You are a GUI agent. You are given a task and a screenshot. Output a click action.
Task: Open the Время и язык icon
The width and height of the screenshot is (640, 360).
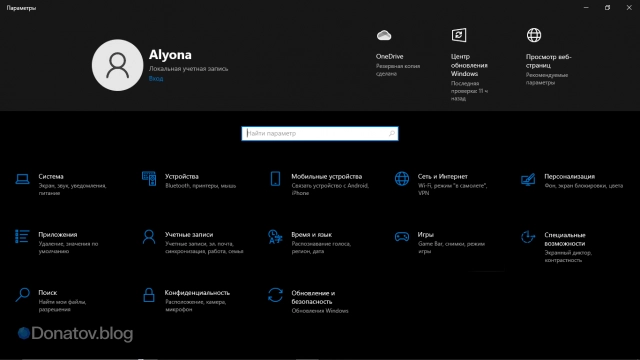tap(275, 237)
